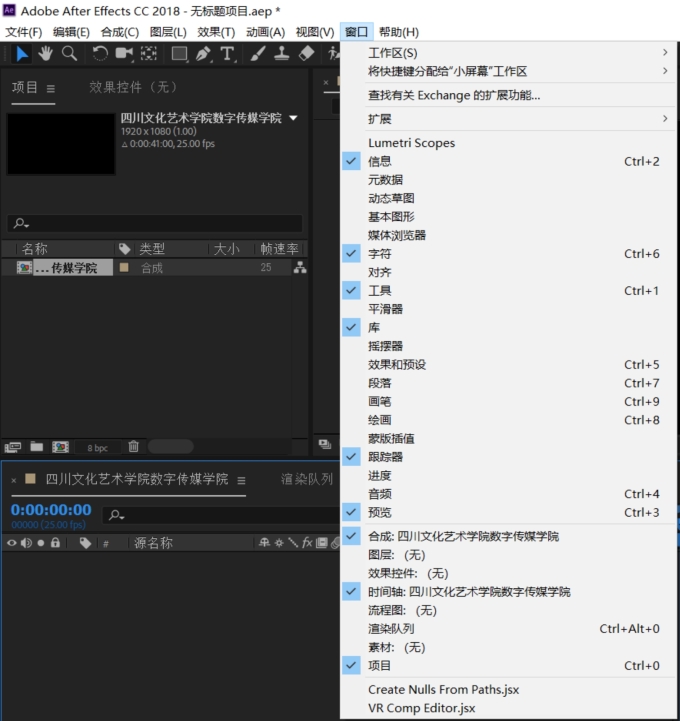Select the Horizontal Type tool
Screen dimensions: 680x721
(x=228, y=54)
